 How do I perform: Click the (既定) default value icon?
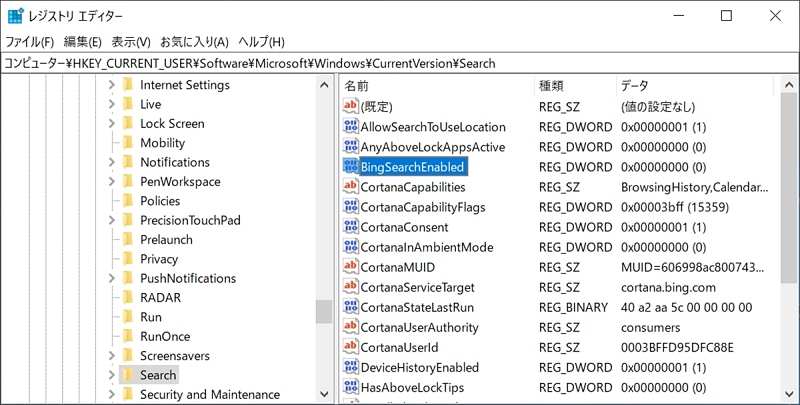pos(351,106)
